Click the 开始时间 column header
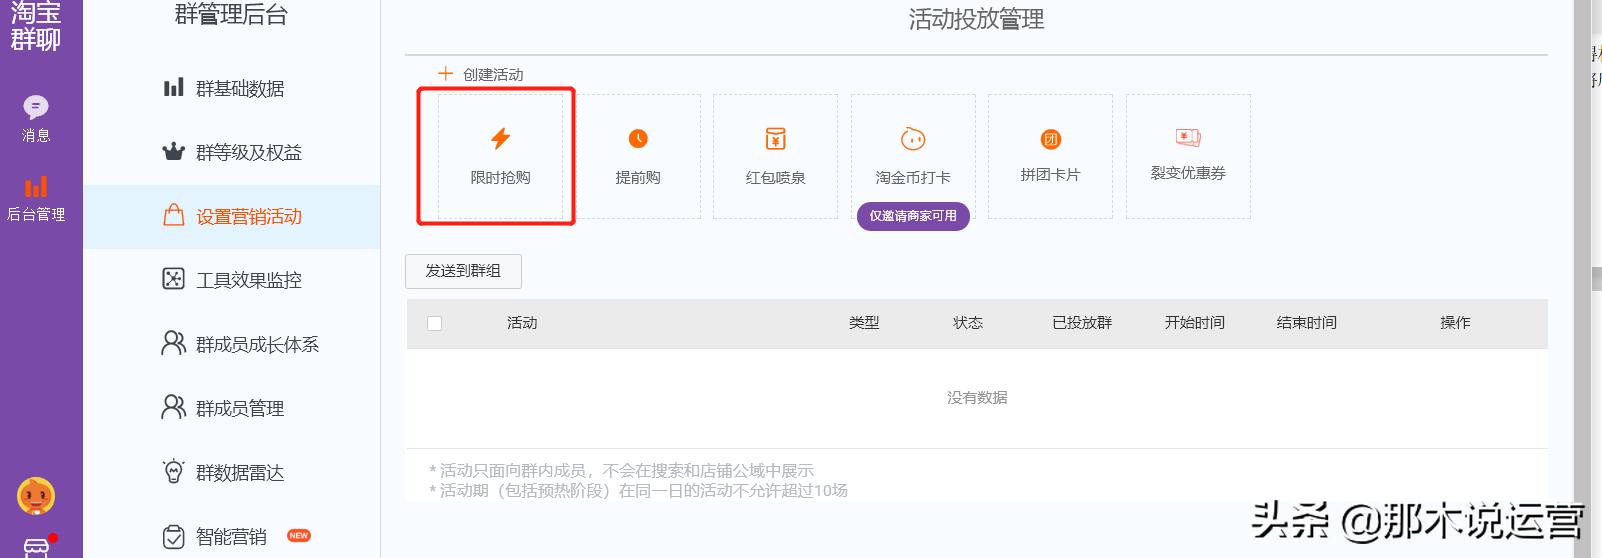1602x558 pixels. tap(1195, 322)
